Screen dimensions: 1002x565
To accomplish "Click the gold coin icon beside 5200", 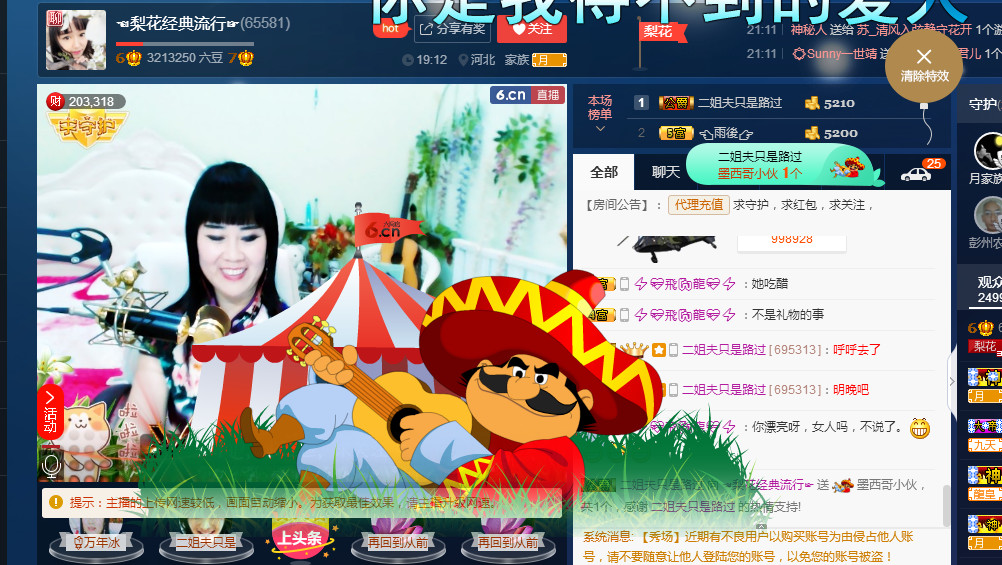I will (812, 133).
